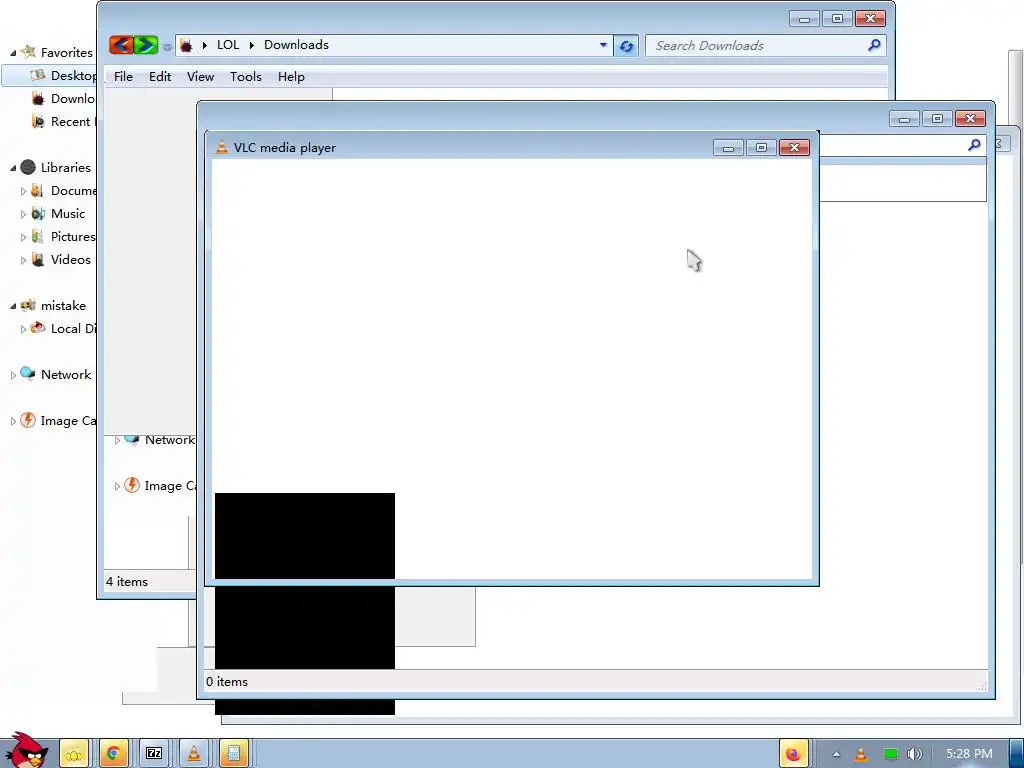Click the VLC cone icon in the title bar
The height and width of the screenshot is (768, 1024).
(x=222, y=147)
